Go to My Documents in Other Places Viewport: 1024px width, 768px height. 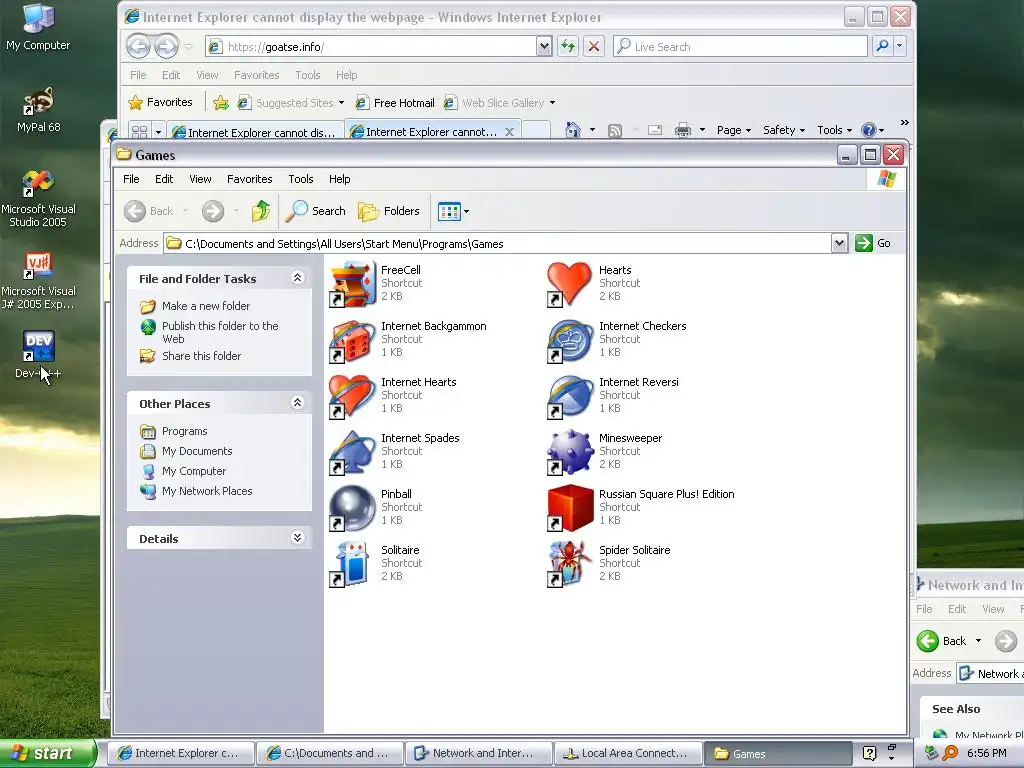click(x=197, y=451)
